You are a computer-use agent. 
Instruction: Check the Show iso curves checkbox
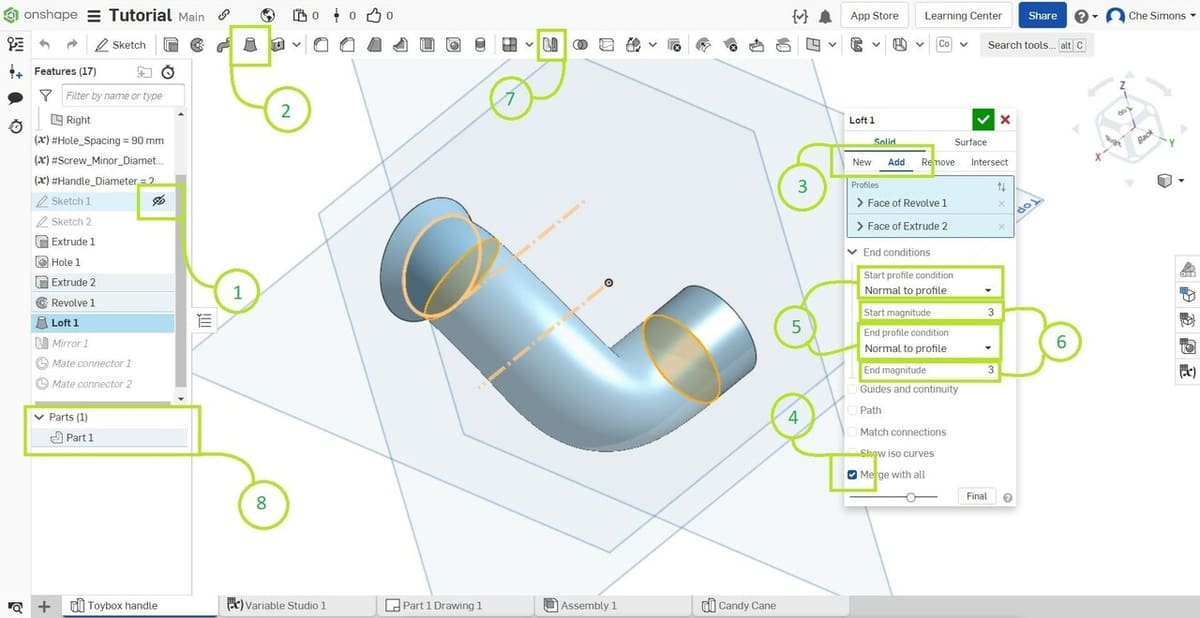click(x=852, y=453)
